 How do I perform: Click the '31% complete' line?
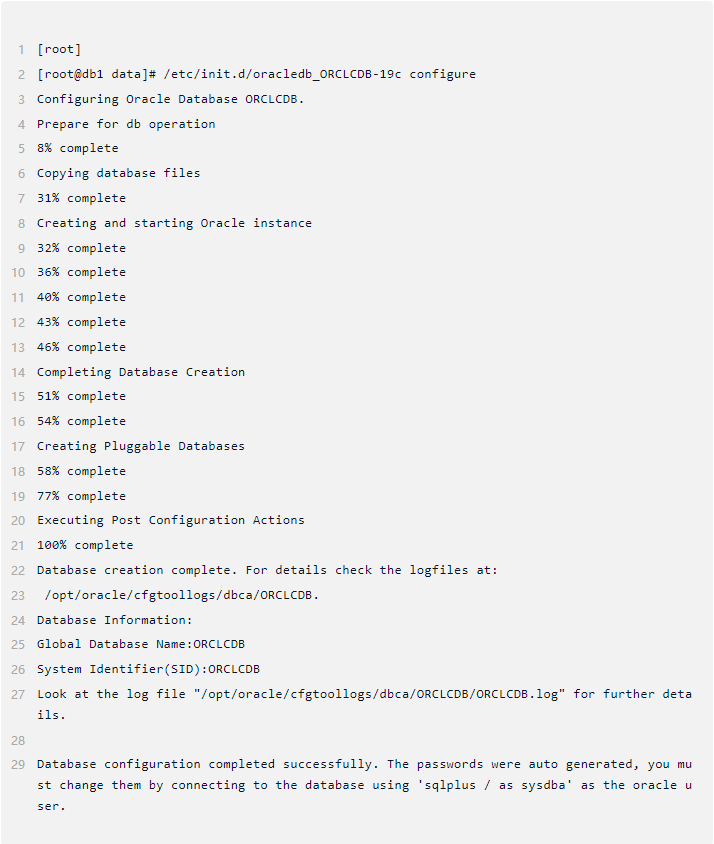coord(81,198)
